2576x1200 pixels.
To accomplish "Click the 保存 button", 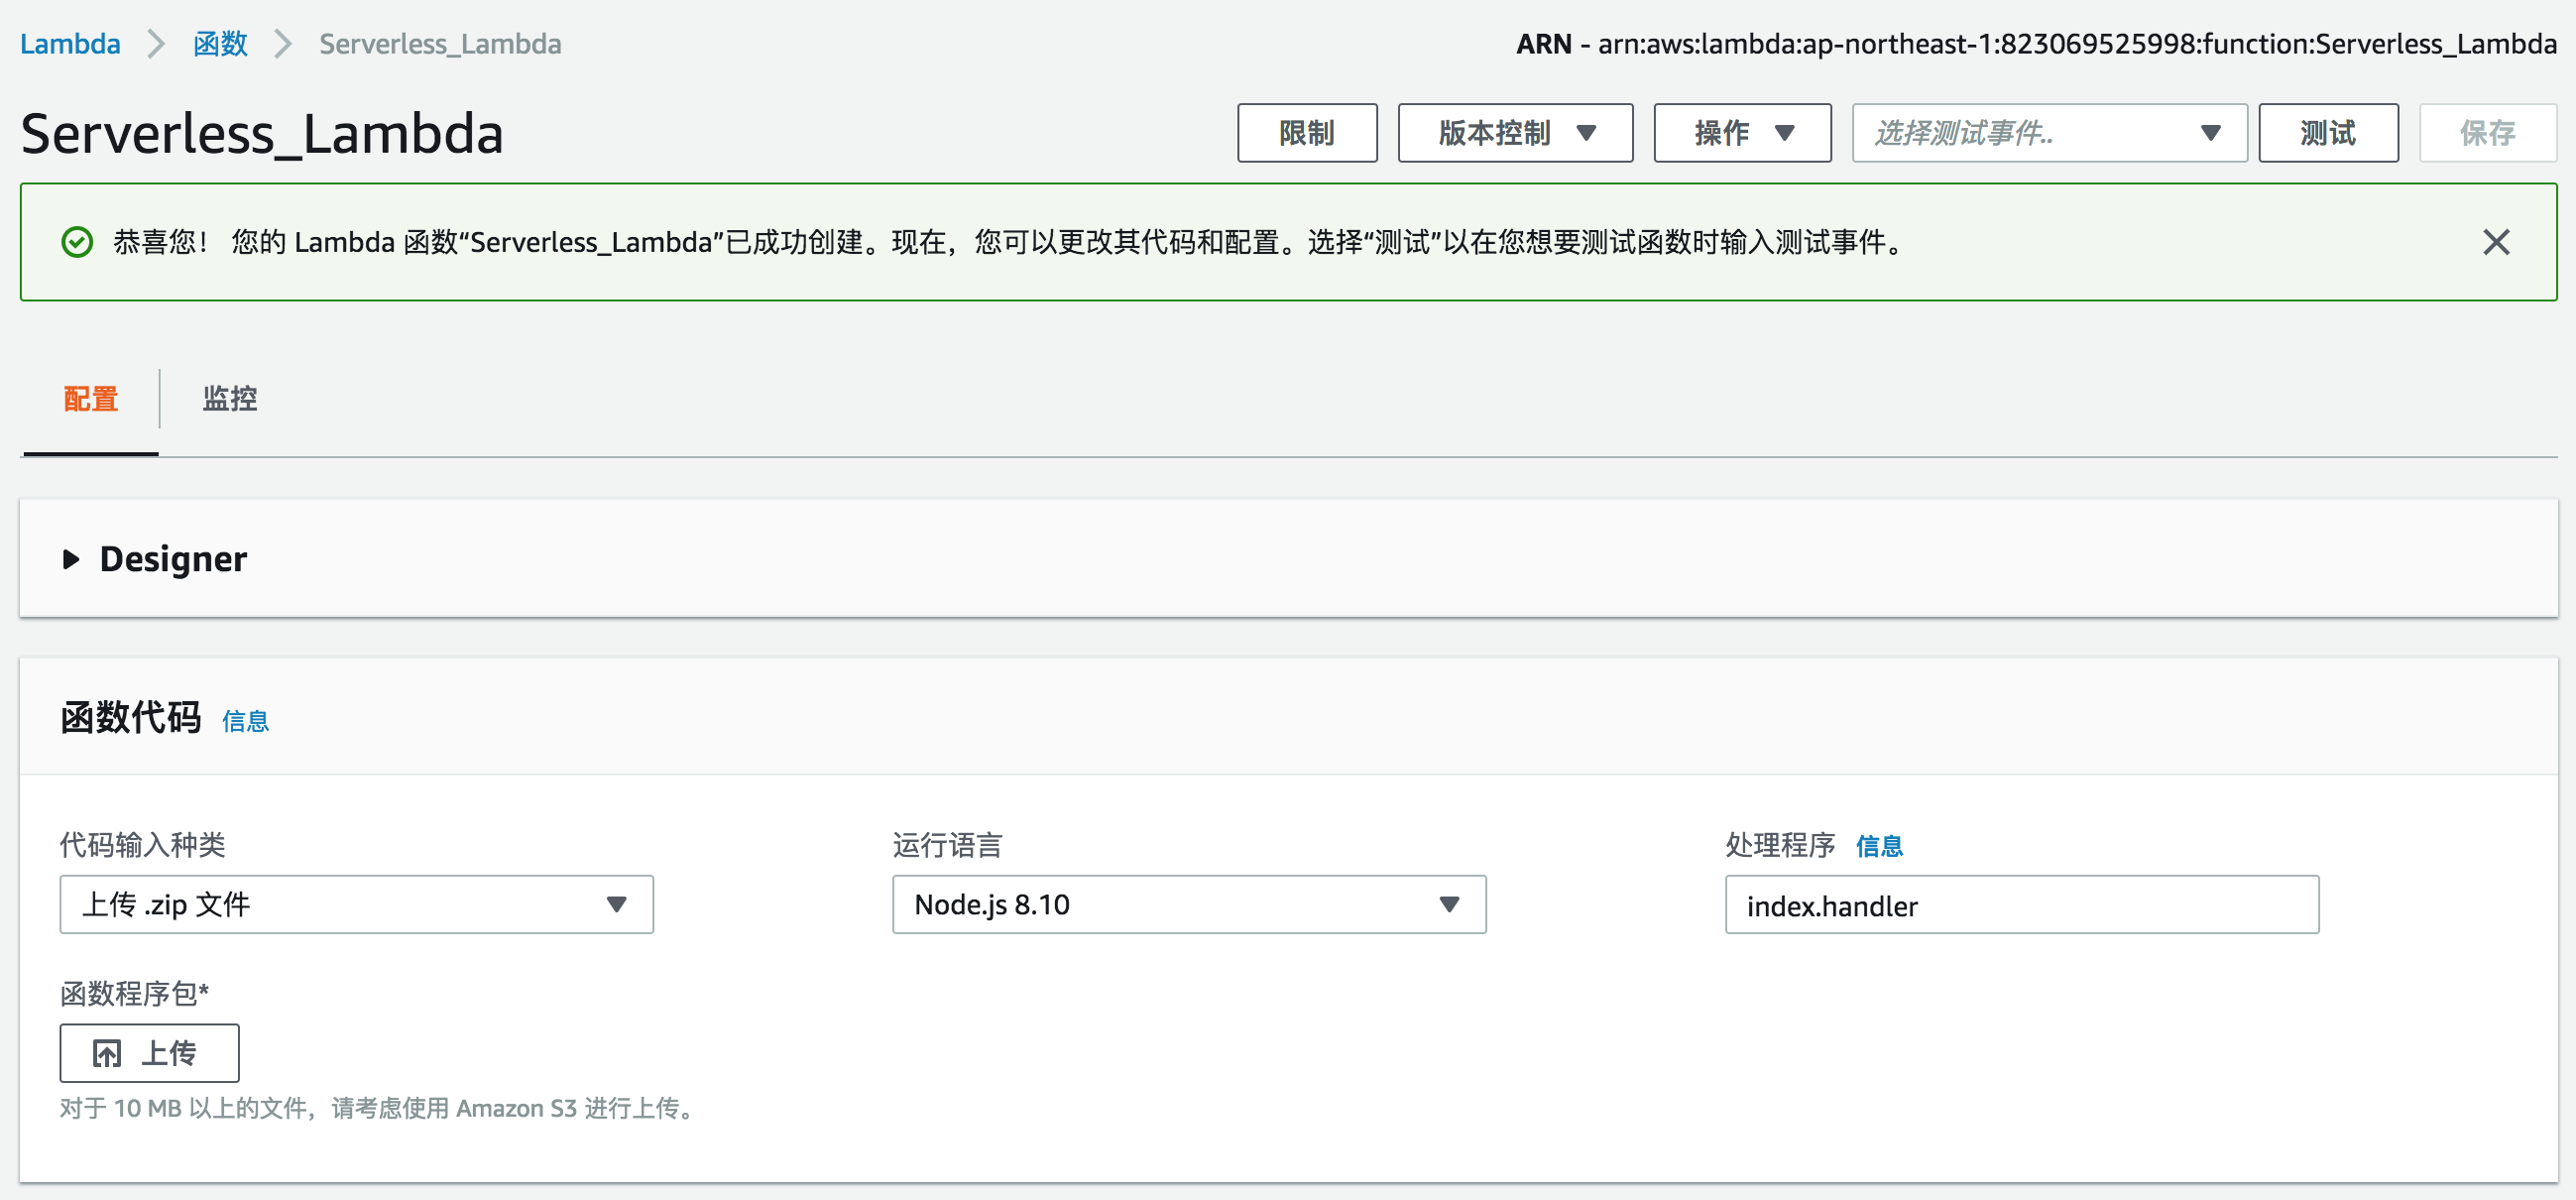I will 2487,133.
